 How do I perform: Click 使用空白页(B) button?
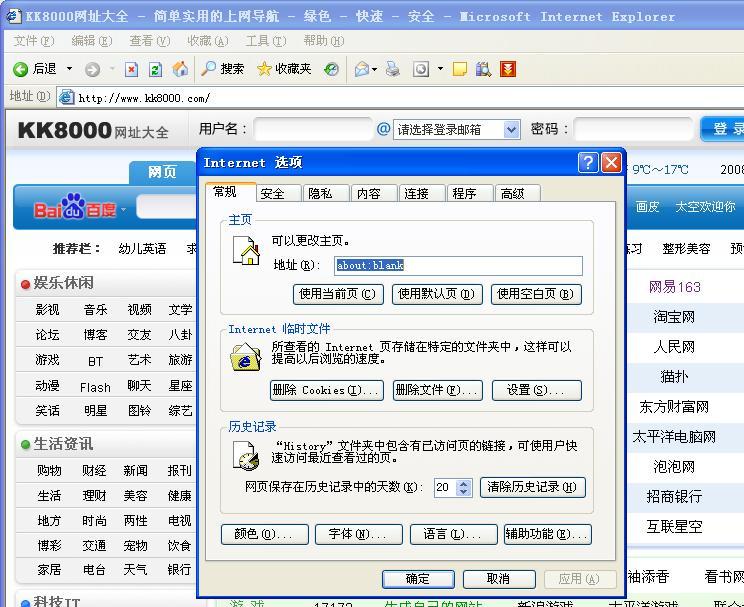coord(536,294)
